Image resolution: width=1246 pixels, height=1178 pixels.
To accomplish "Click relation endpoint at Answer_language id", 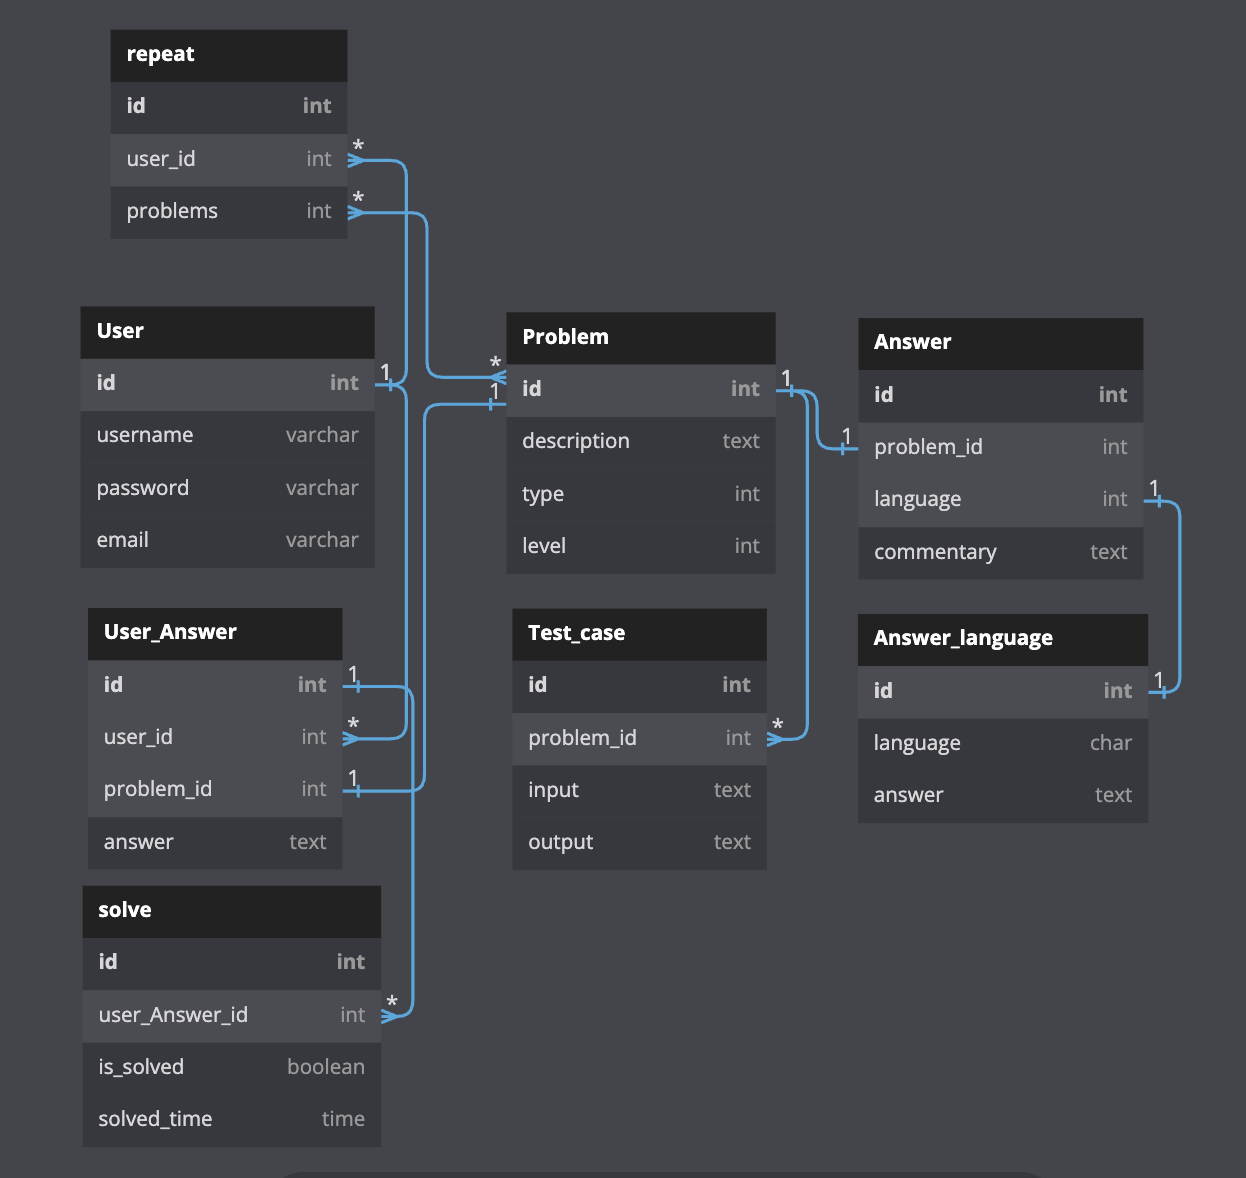I will pyautogui.click(x=1158, y=691).
